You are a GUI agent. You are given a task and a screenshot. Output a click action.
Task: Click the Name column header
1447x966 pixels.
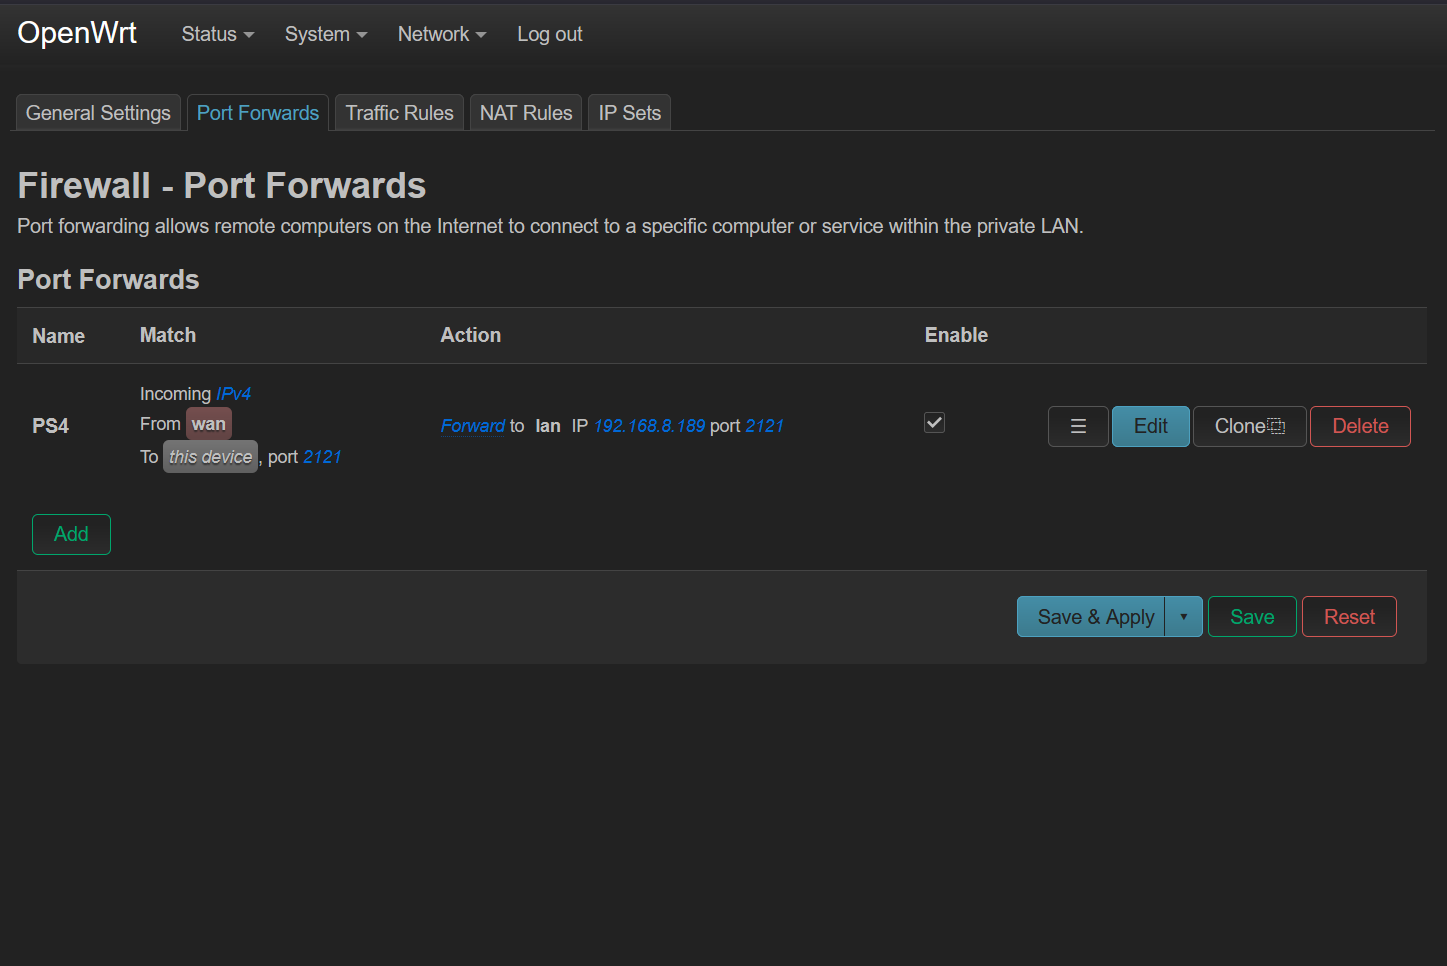click(58, 336)
